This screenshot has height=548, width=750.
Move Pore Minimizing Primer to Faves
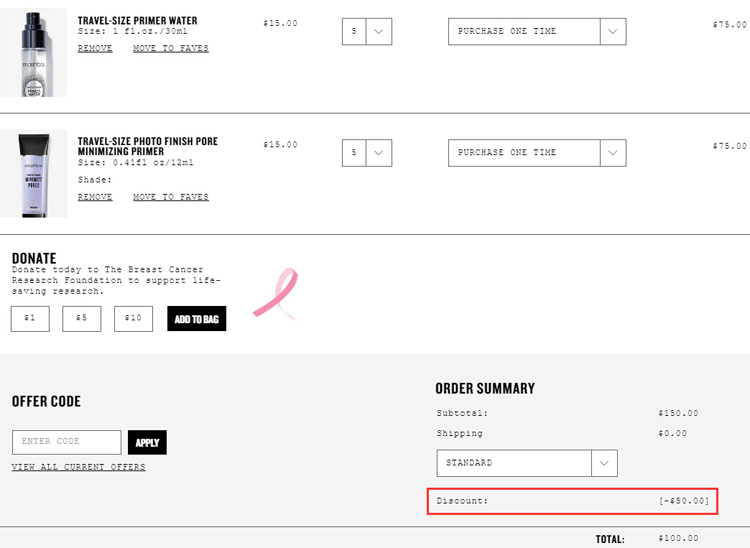(171, 197)
